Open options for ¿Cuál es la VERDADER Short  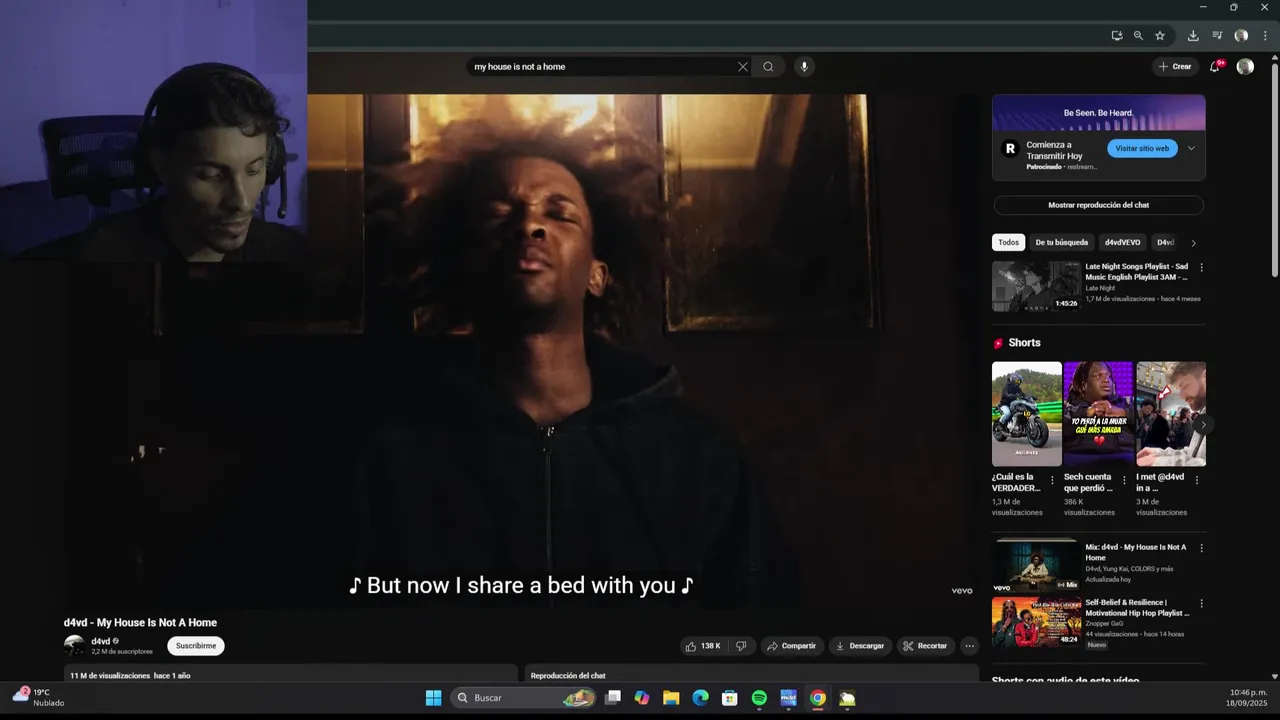[x=1052, y=480]
